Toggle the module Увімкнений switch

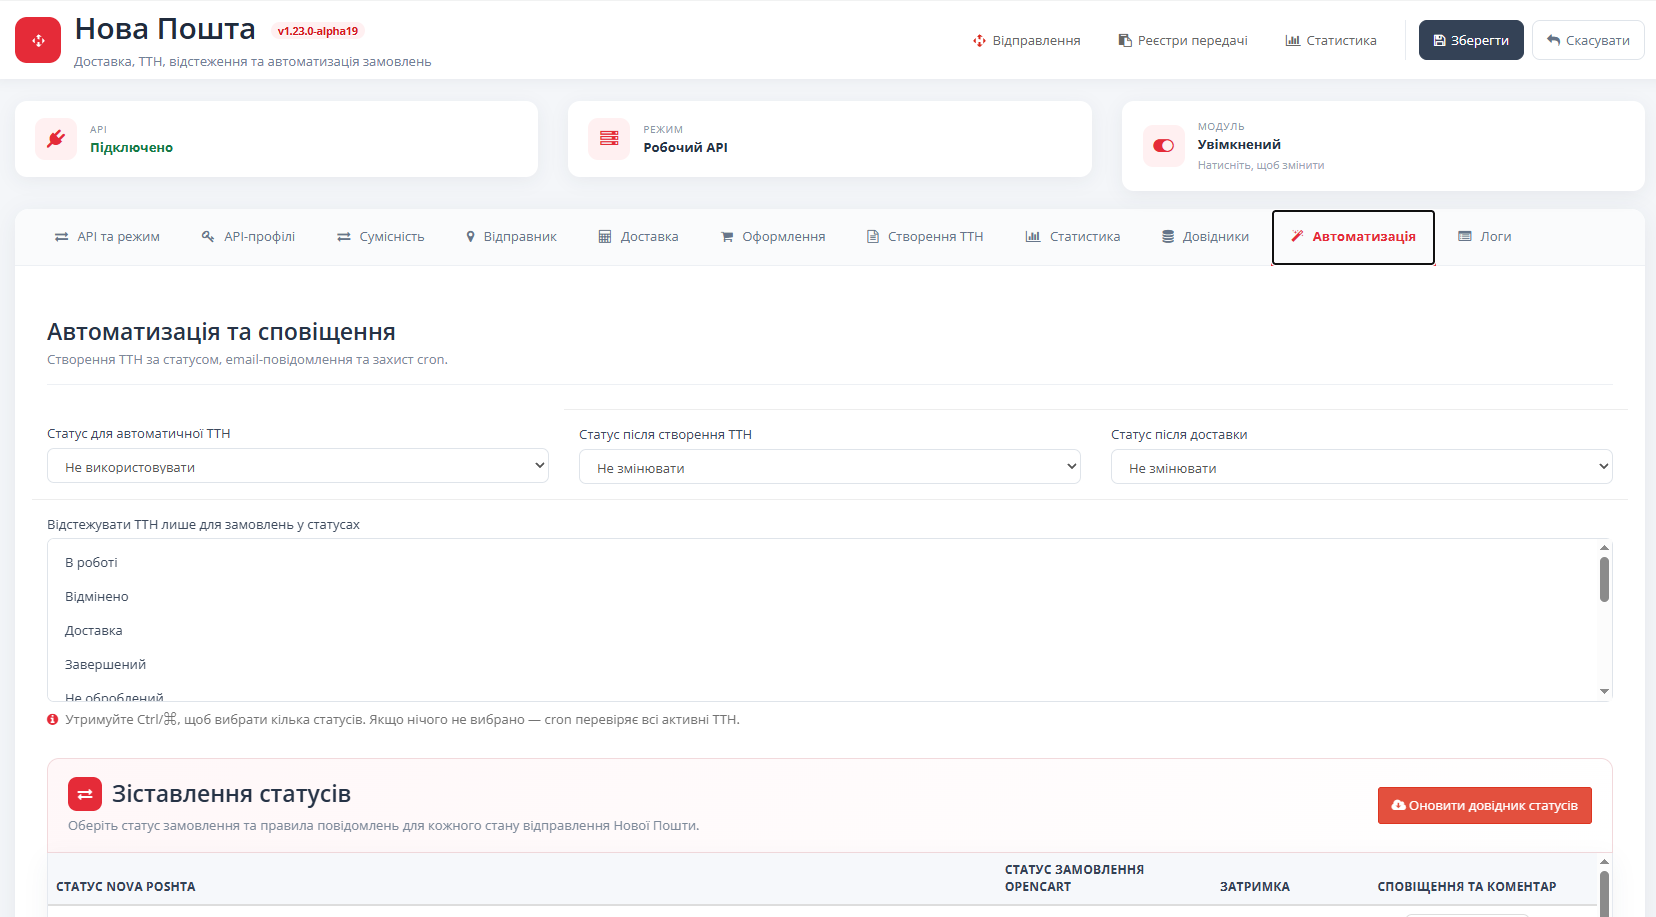coord(1164,146)
